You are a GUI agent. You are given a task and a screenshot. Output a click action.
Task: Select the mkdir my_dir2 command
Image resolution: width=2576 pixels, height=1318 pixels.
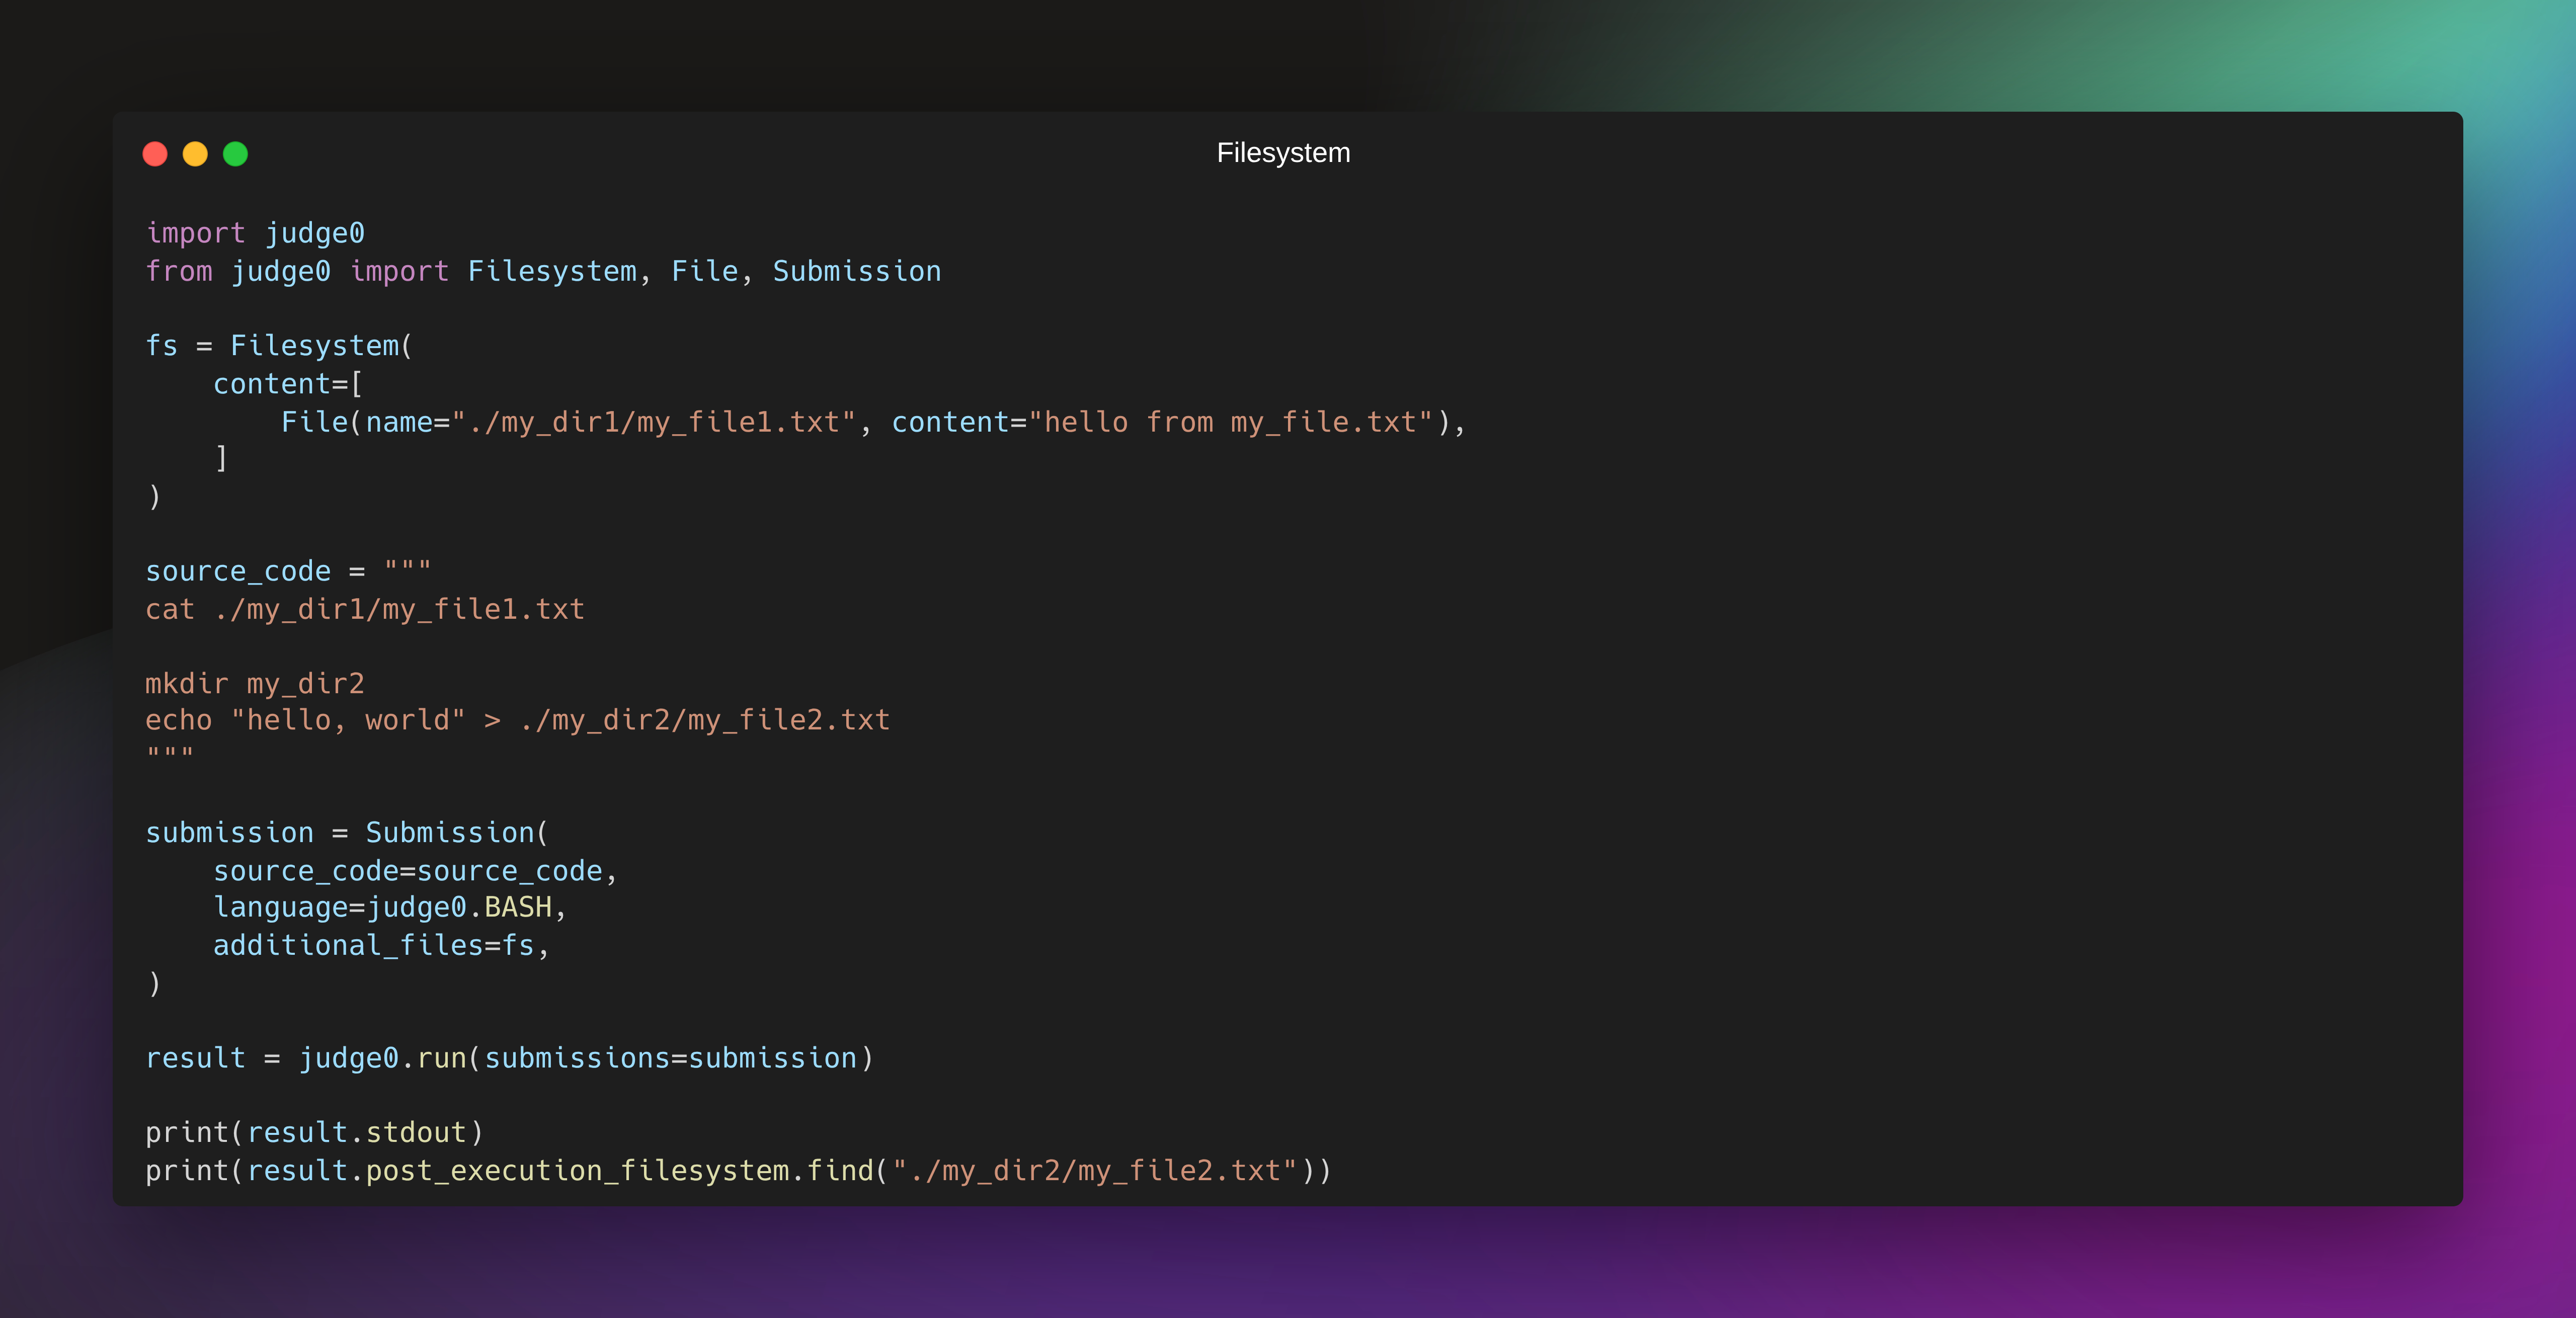coord(255,683)
